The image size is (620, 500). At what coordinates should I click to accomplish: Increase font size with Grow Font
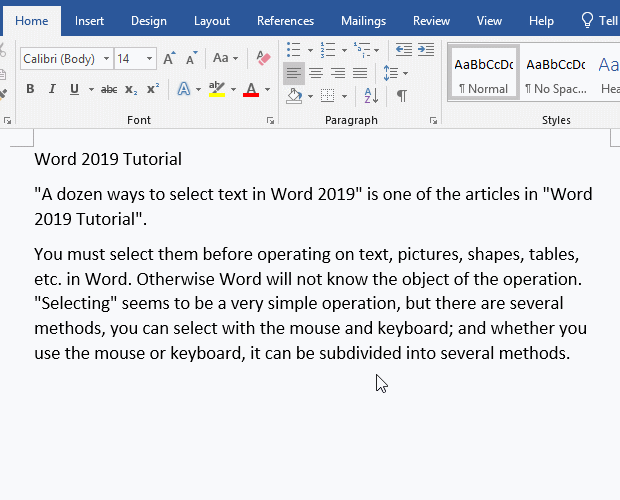170,58
